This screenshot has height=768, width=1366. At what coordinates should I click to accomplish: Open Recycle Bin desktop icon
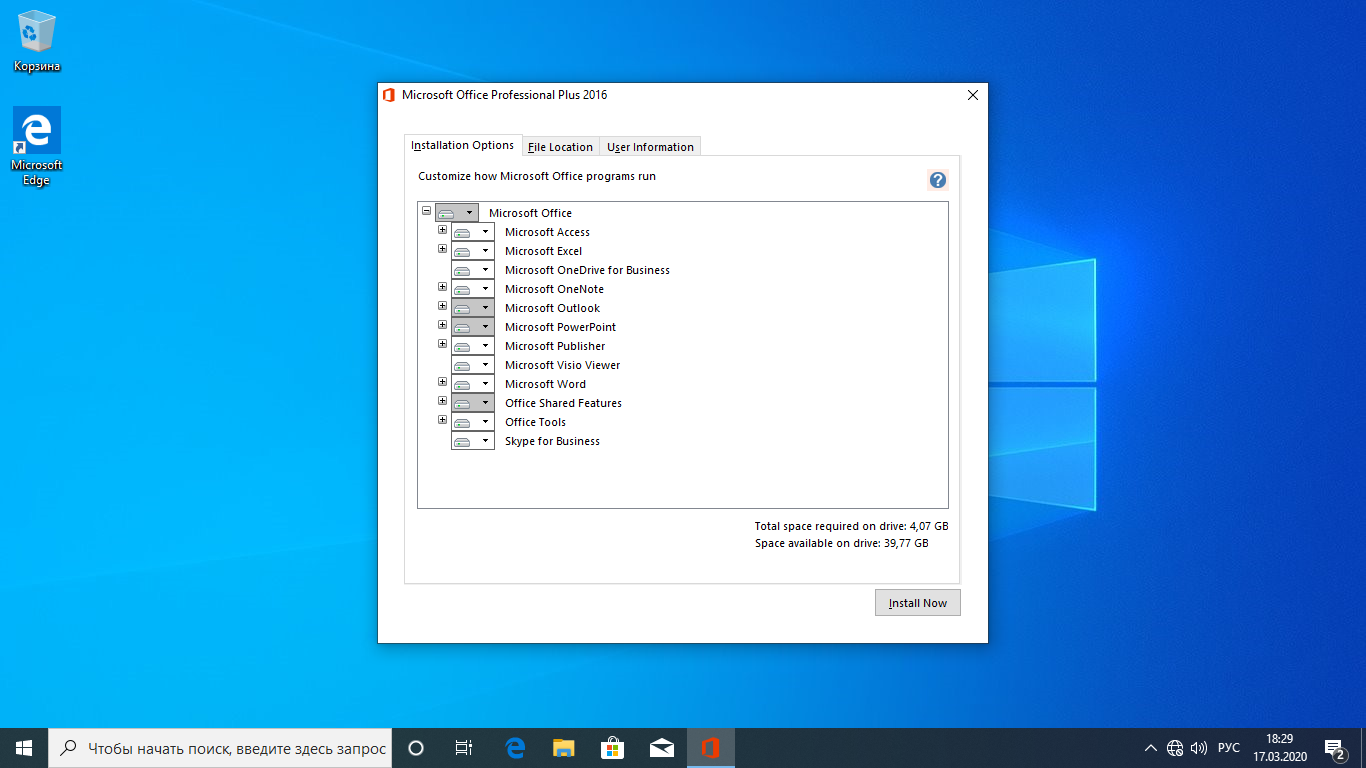(x=37, y=42)
